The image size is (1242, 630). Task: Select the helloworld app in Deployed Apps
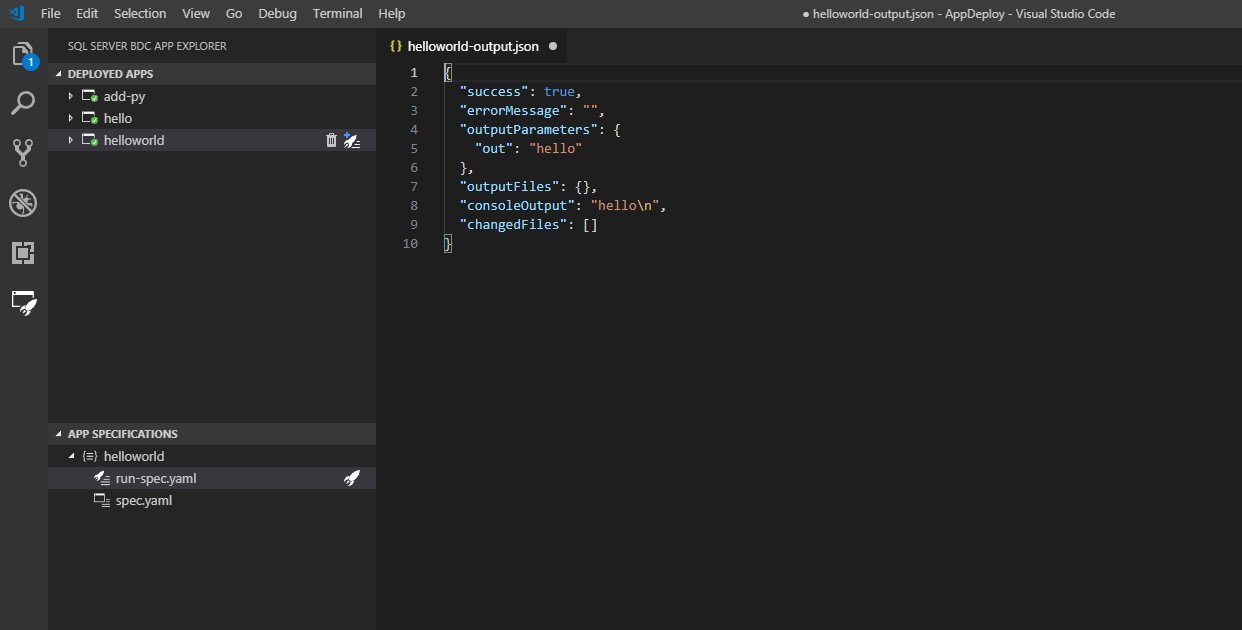click(133, 140)
